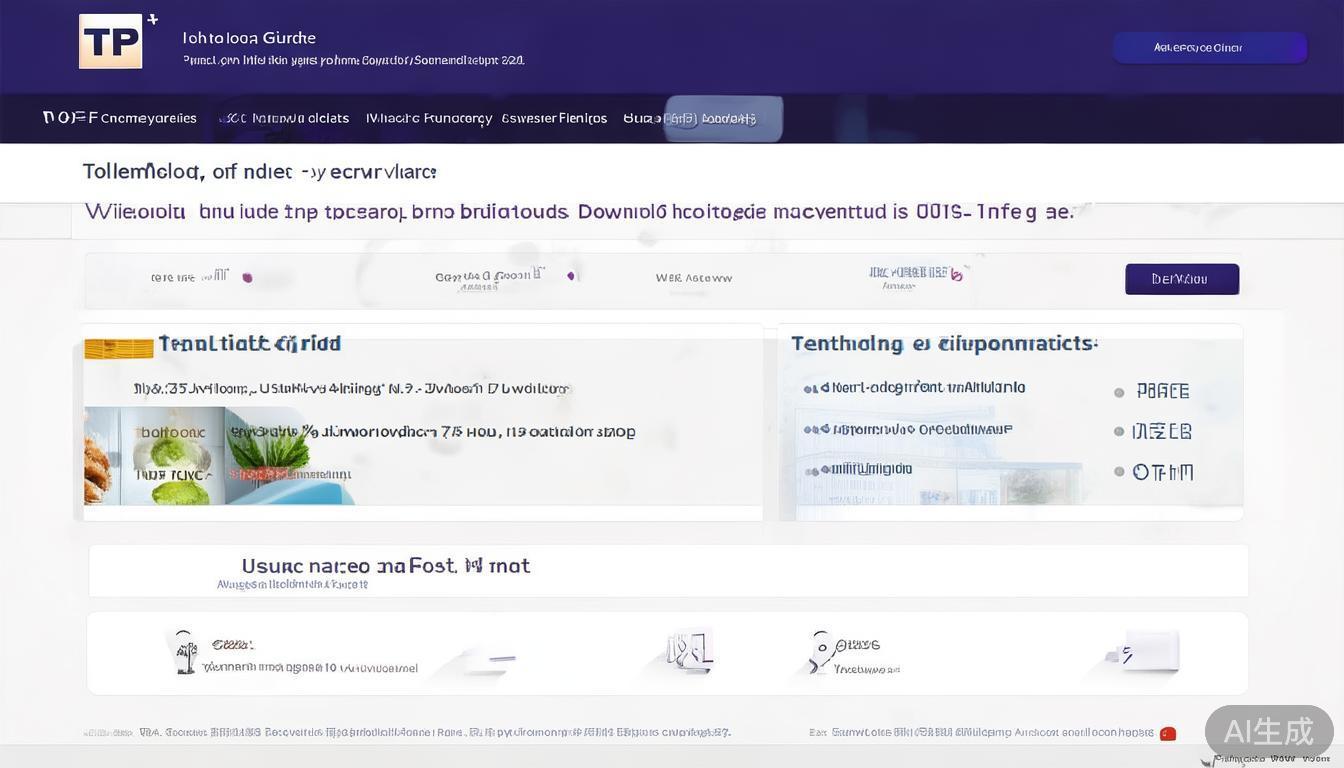Image resolution: width=1344 pixels, height=768 pixels.
Task: Open the highlighted tab in the navigation bar
Action: point(723,118)
